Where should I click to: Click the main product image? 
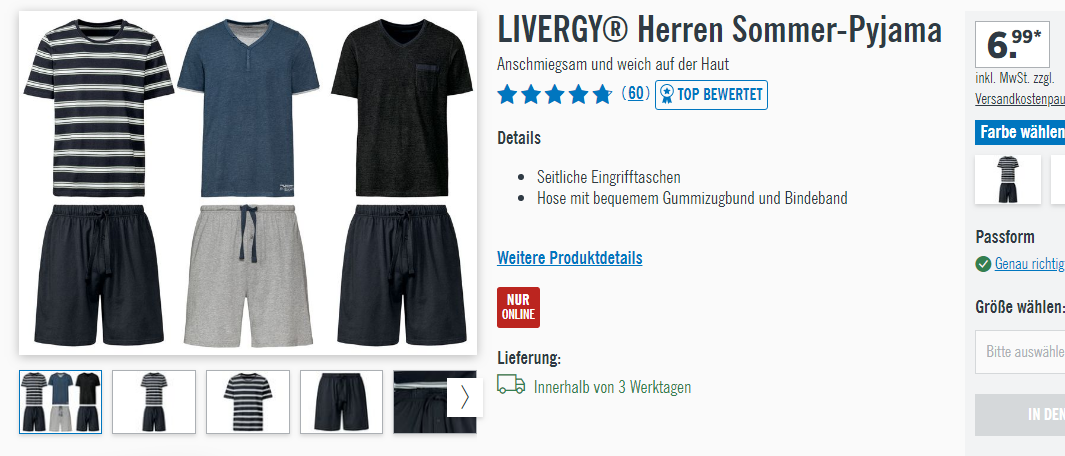pos(248,183)
